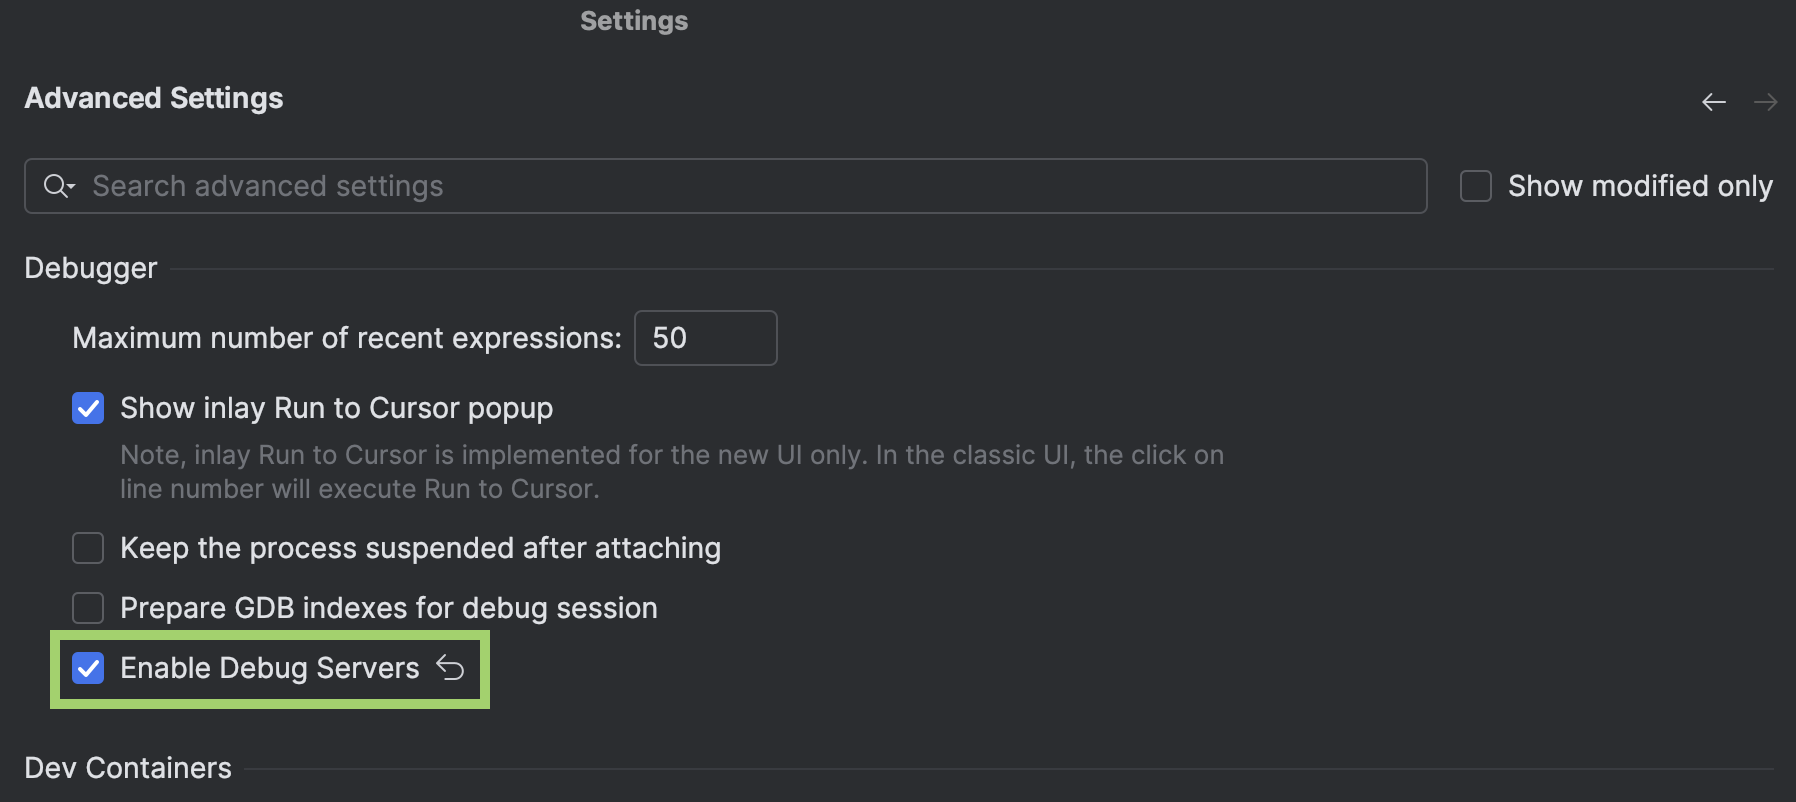Disable Enable Debug Servers
Screen dimensions: 1796x802
point(88,668)
